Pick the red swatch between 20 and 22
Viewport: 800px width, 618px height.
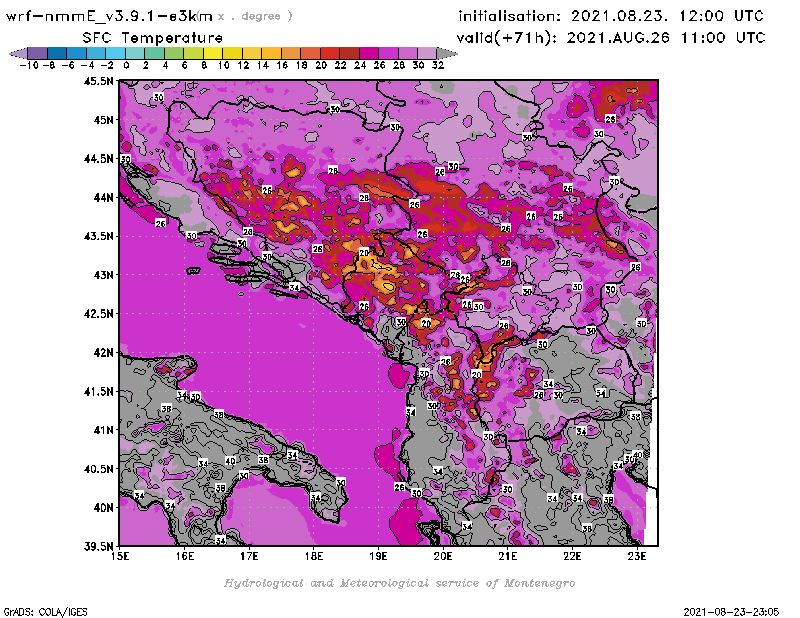(330, 53)
